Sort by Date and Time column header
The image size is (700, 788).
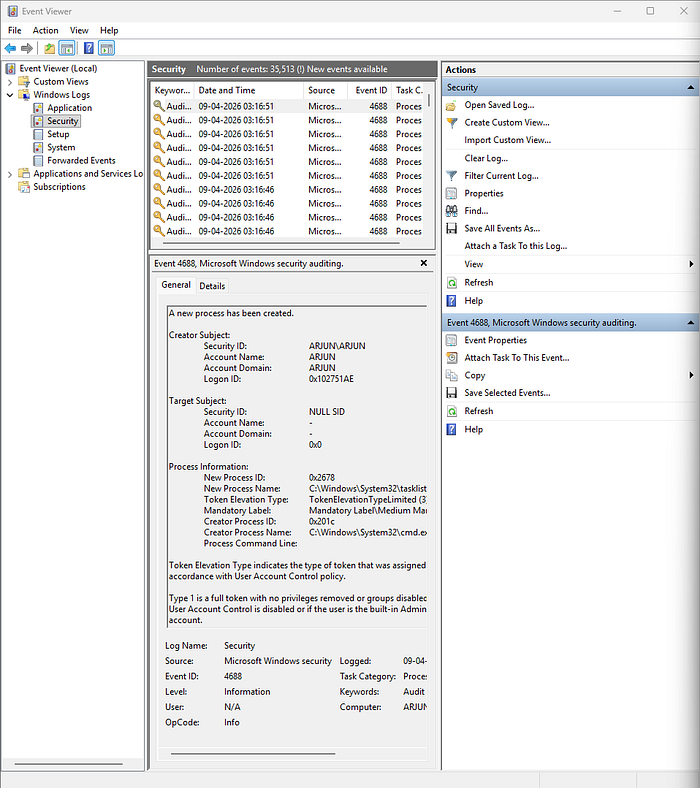249,90
